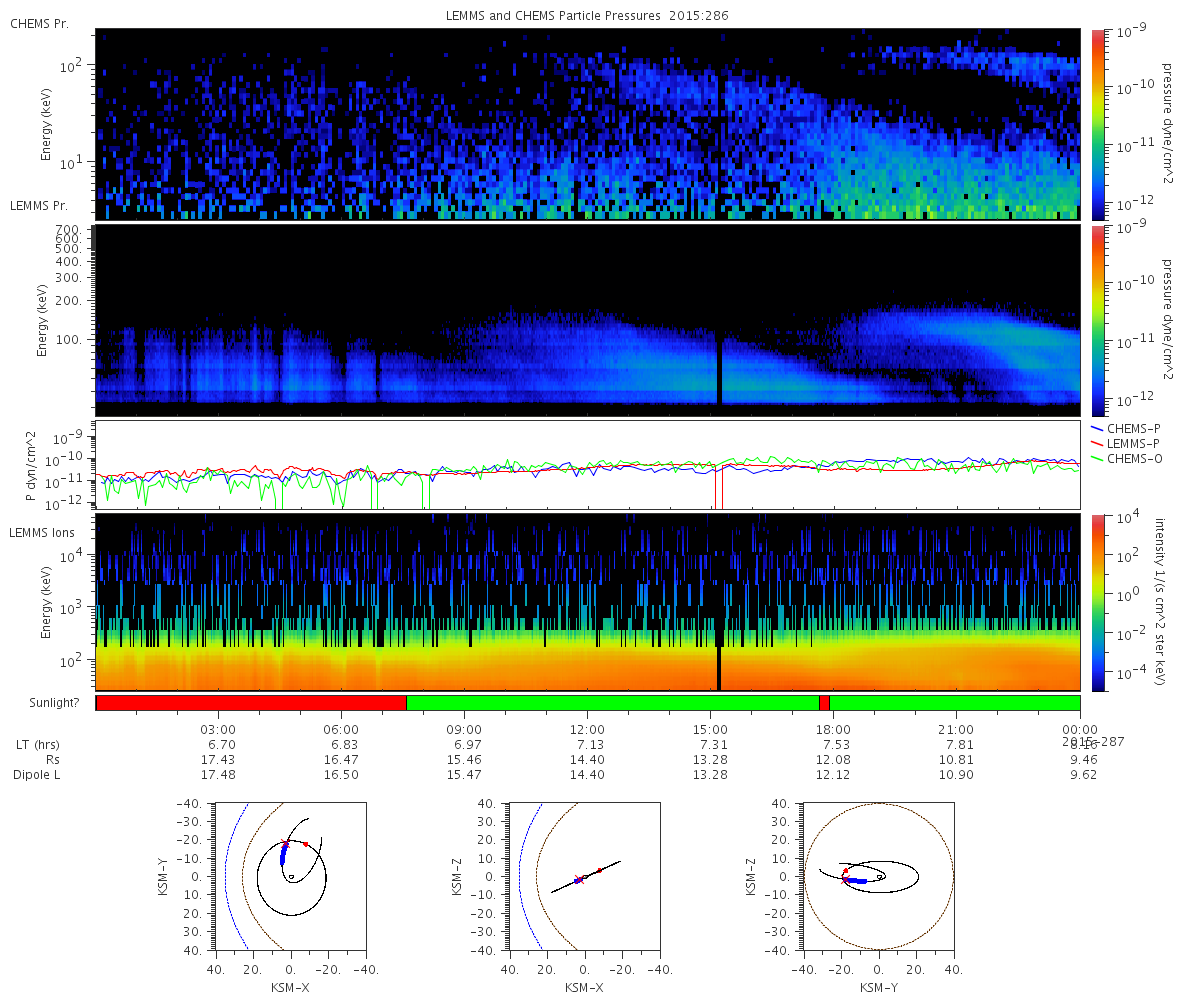Select the 'LT (hrs)' row label
1200x1000 pixels.
pos(37,745)
